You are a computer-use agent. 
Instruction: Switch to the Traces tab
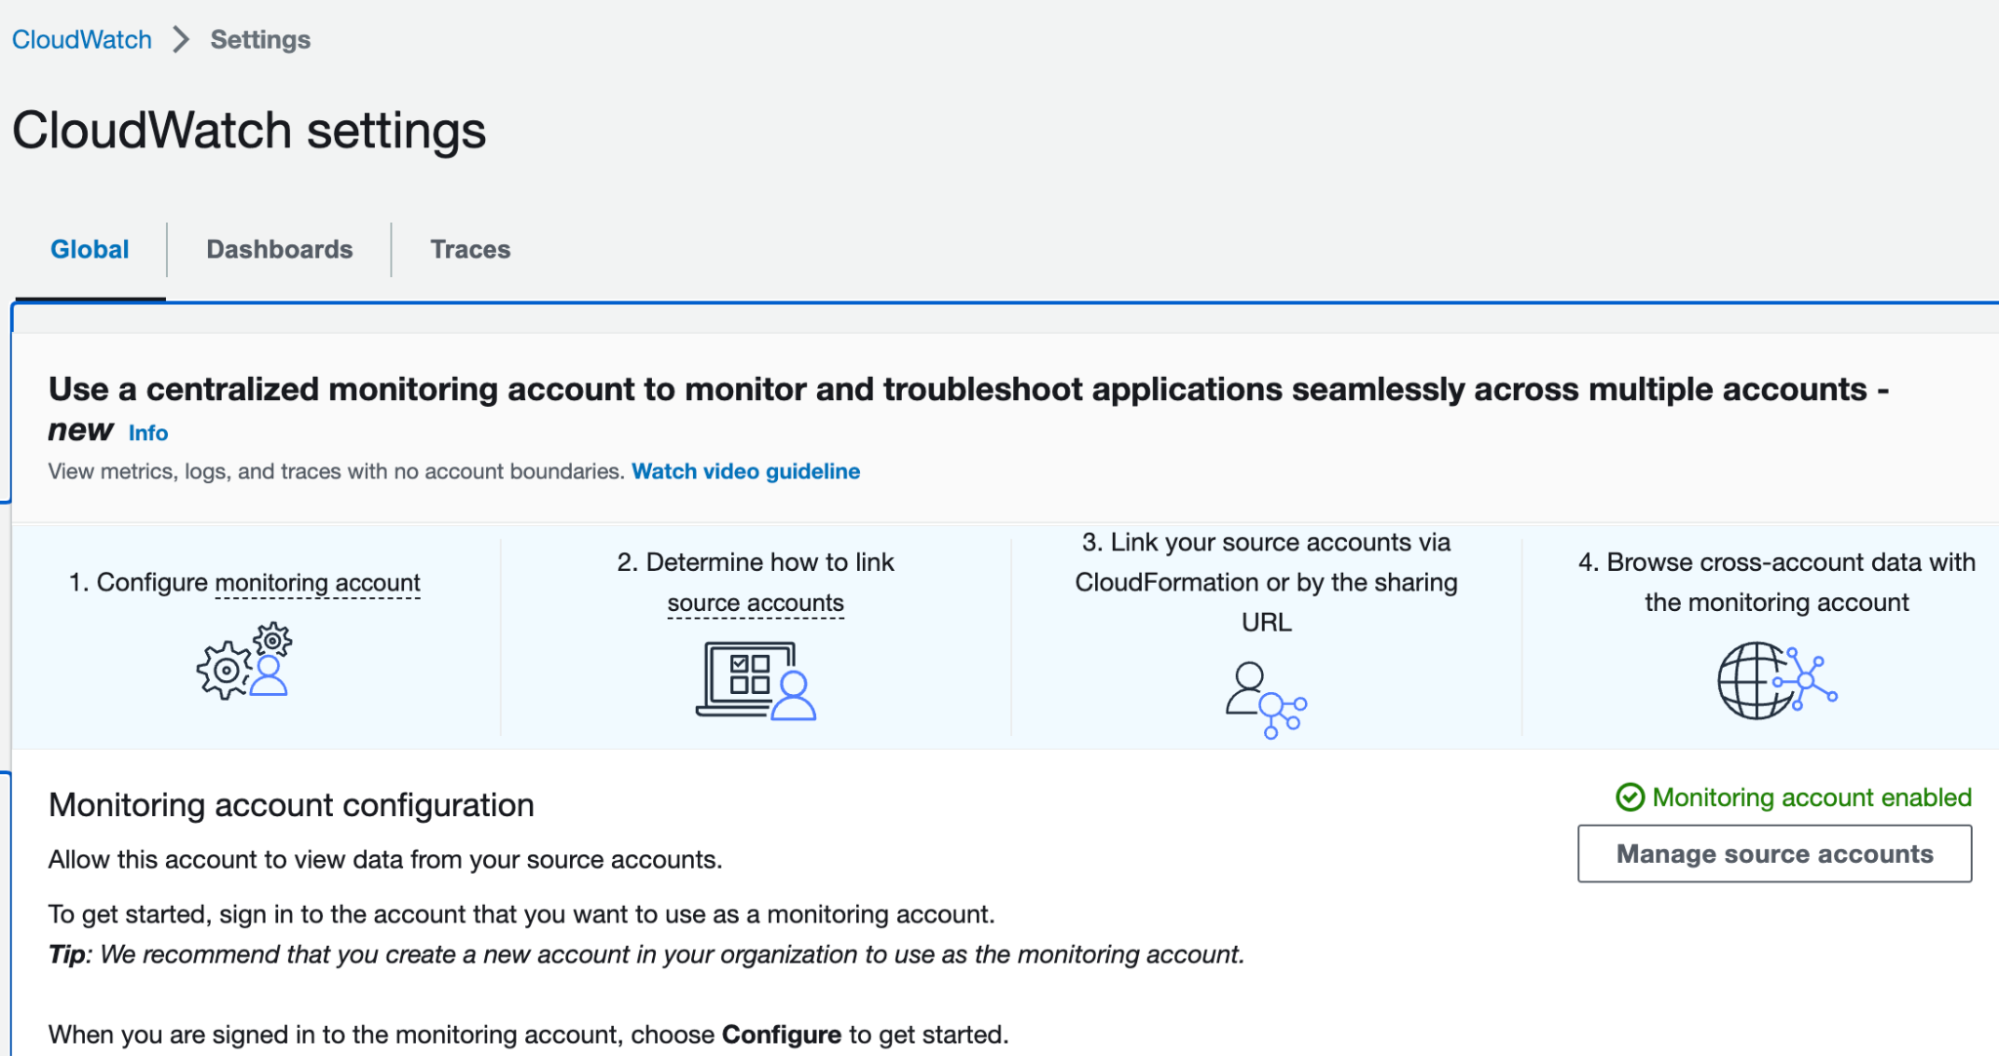(x=469, y=249)
